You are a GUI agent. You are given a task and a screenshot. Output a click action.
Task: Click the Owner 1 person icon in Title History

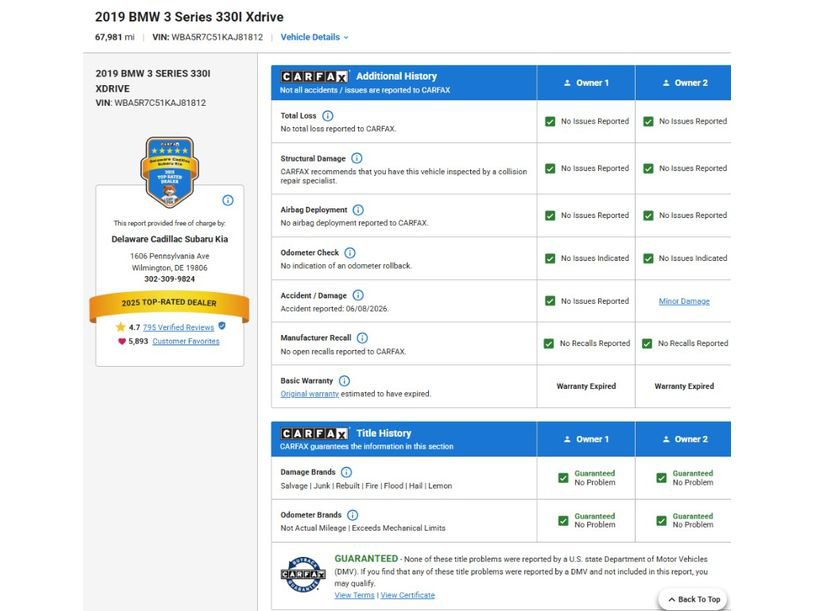[567, 439]
